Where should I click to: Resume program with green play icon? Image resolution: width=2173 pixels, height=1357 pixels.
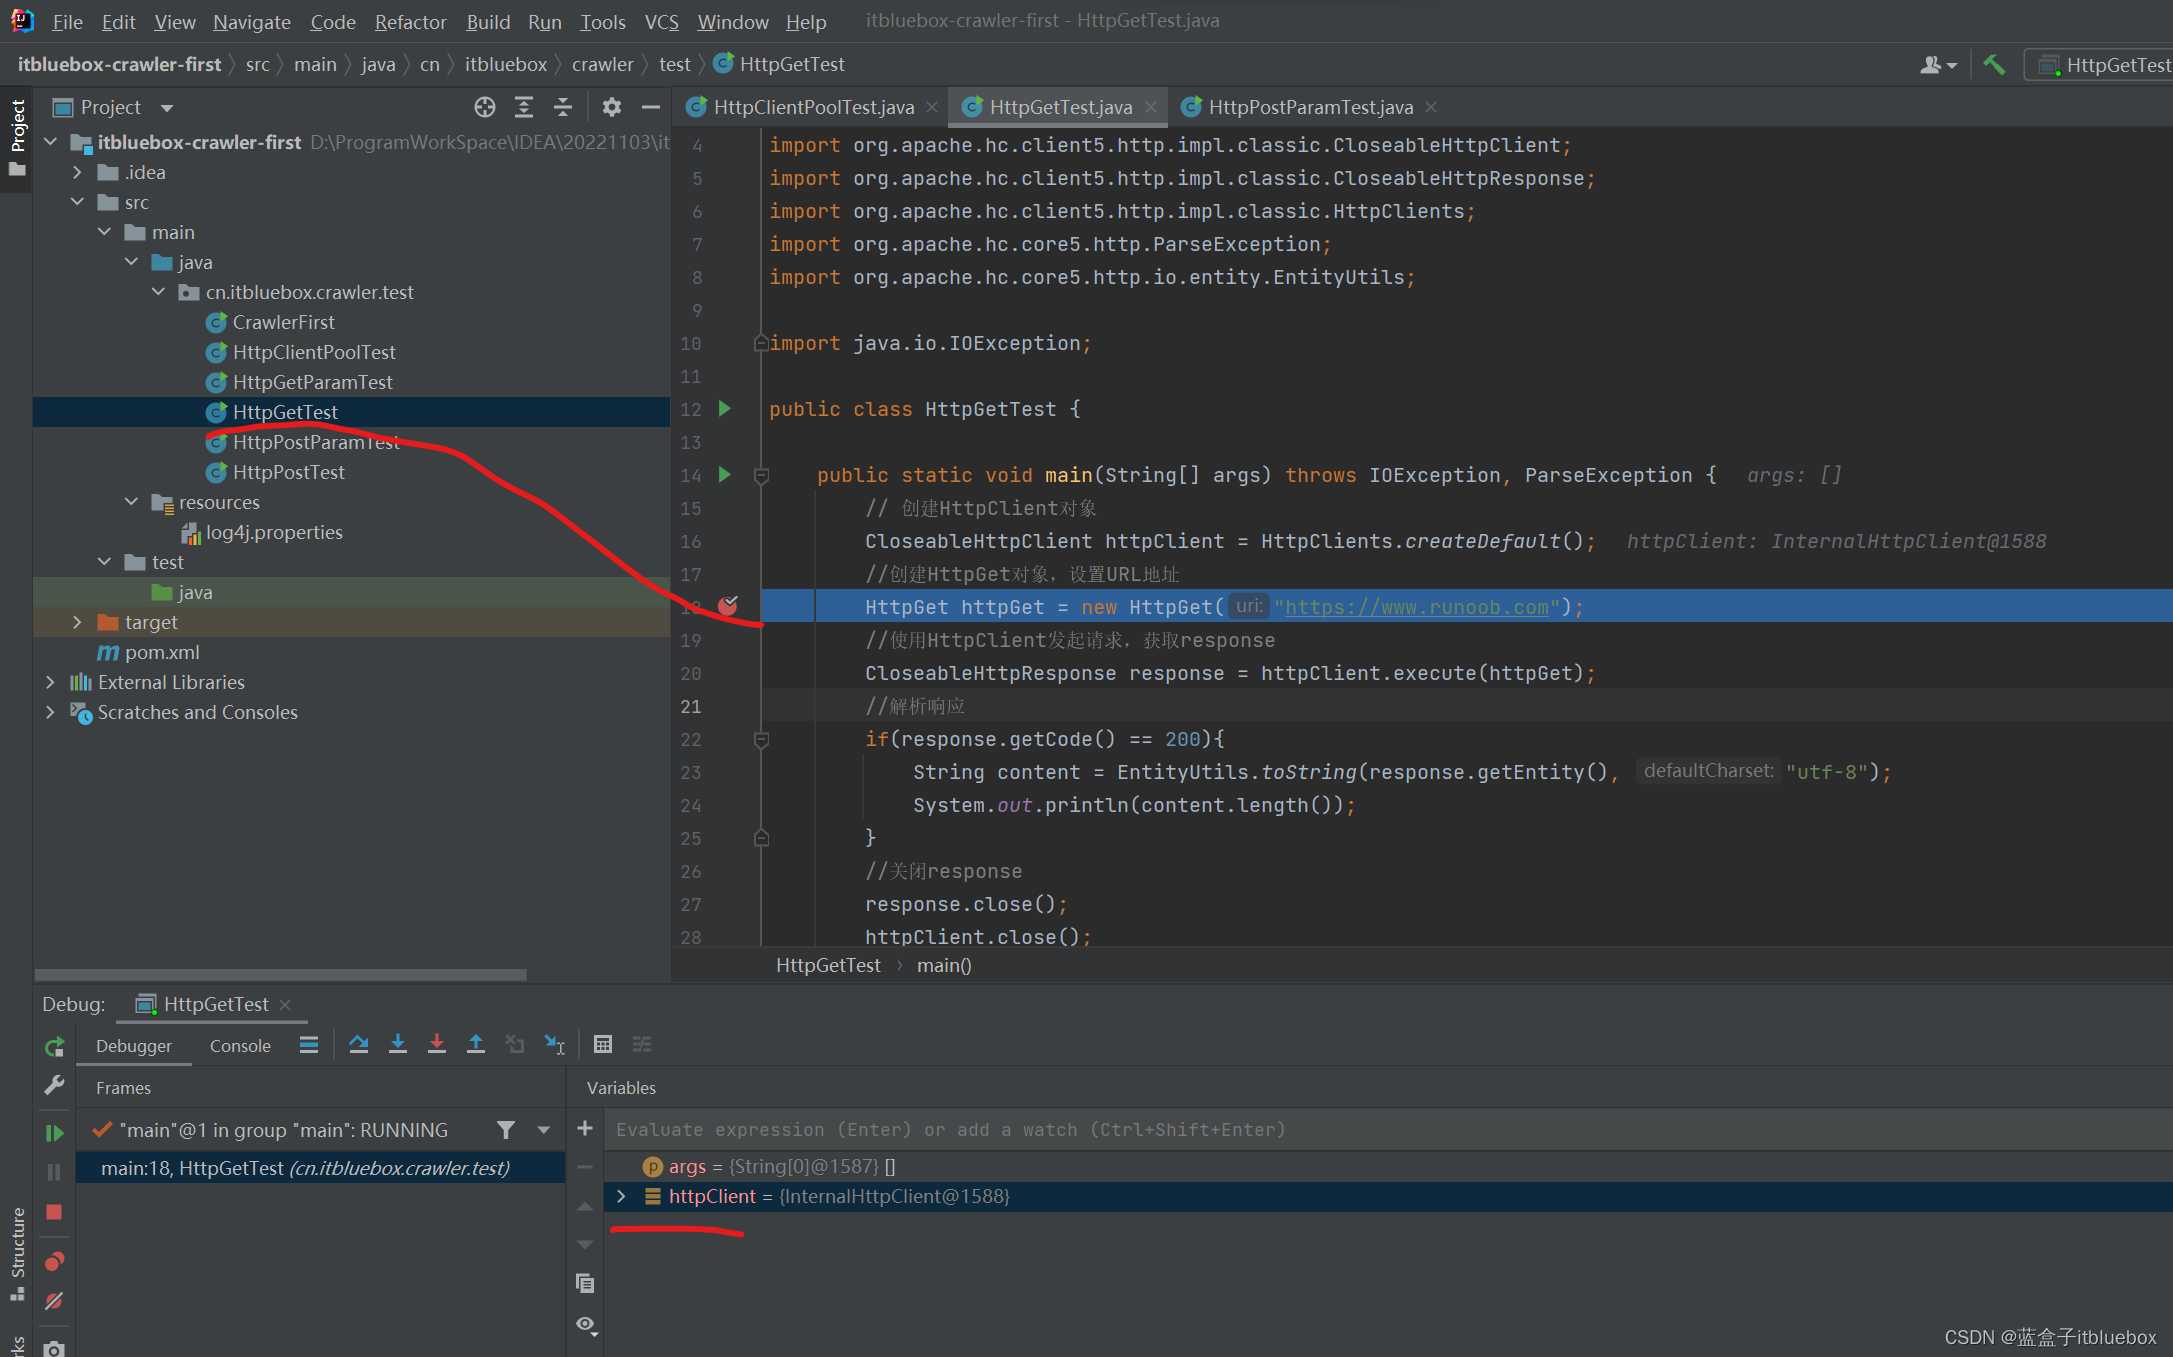pyautogui.click(x=54, y=1133)
